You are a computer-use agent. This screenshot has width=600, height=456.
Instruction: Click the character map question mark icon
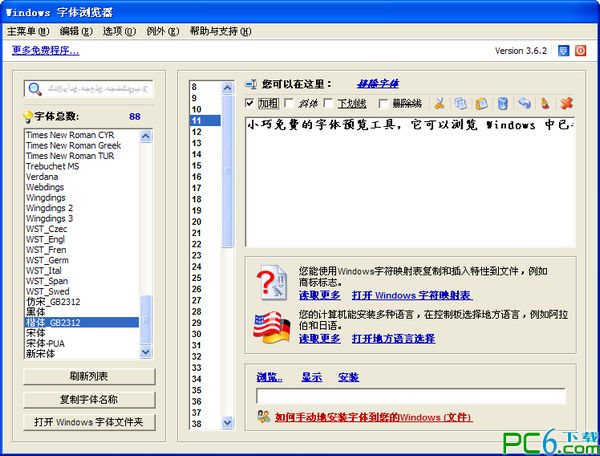point(272,282)
